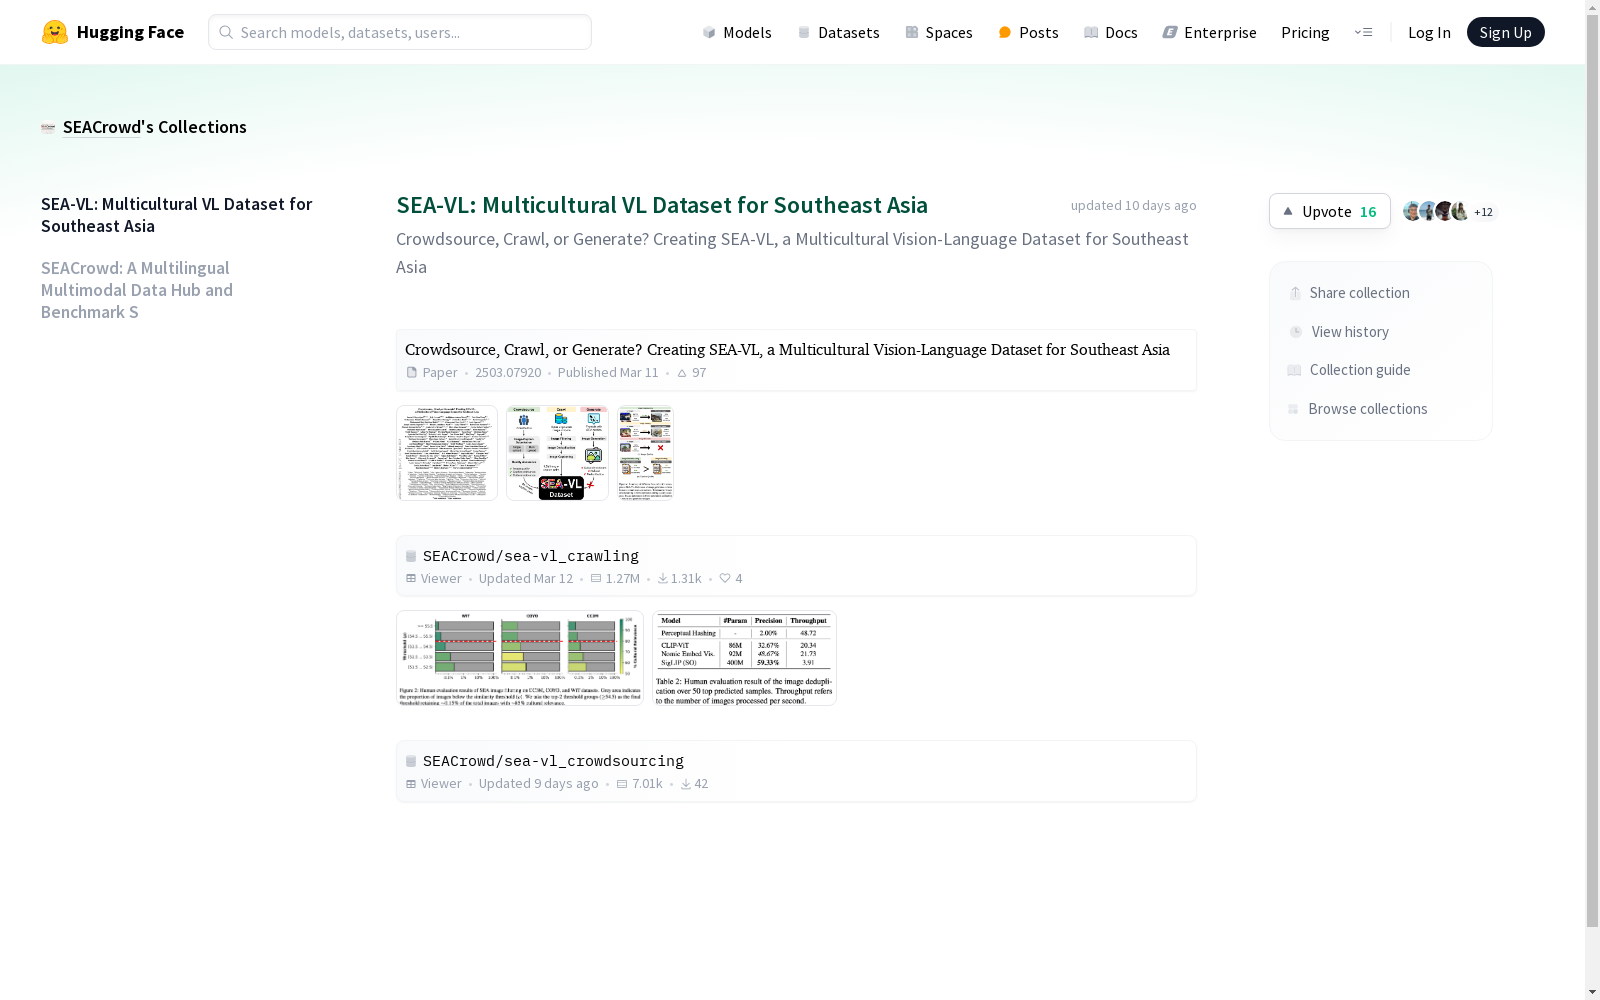1600x1000 pixels.
Task: Click the magnifier icon in search bar
Action: tap(226, 32)
